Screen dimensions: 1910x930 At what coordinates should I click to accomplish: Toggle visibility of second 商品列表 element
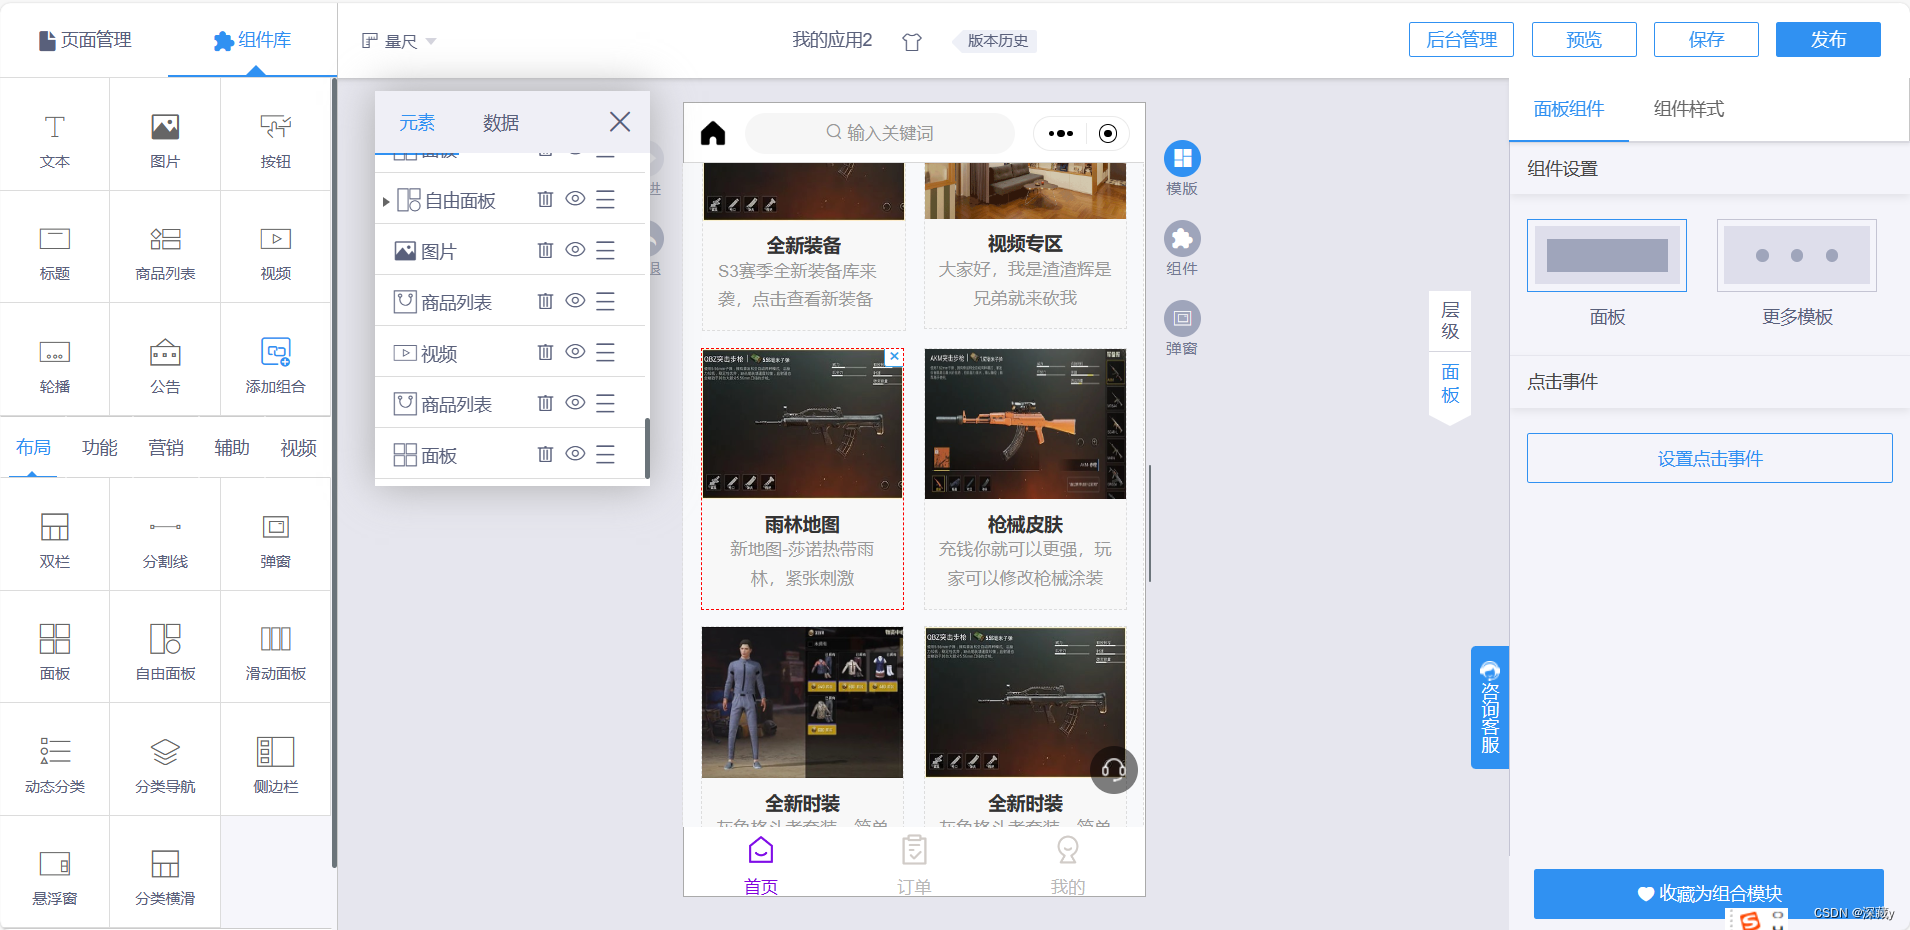(575, 403)
